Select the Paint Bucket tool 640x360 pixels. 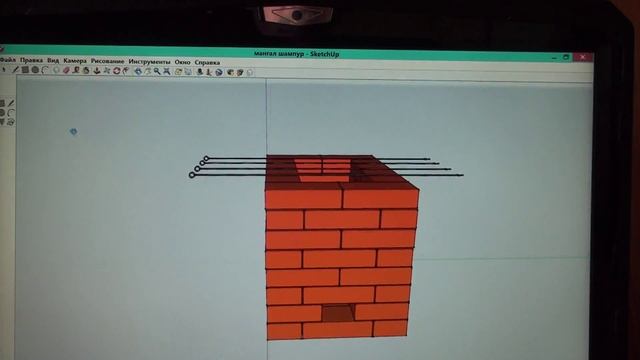(86, 71)
